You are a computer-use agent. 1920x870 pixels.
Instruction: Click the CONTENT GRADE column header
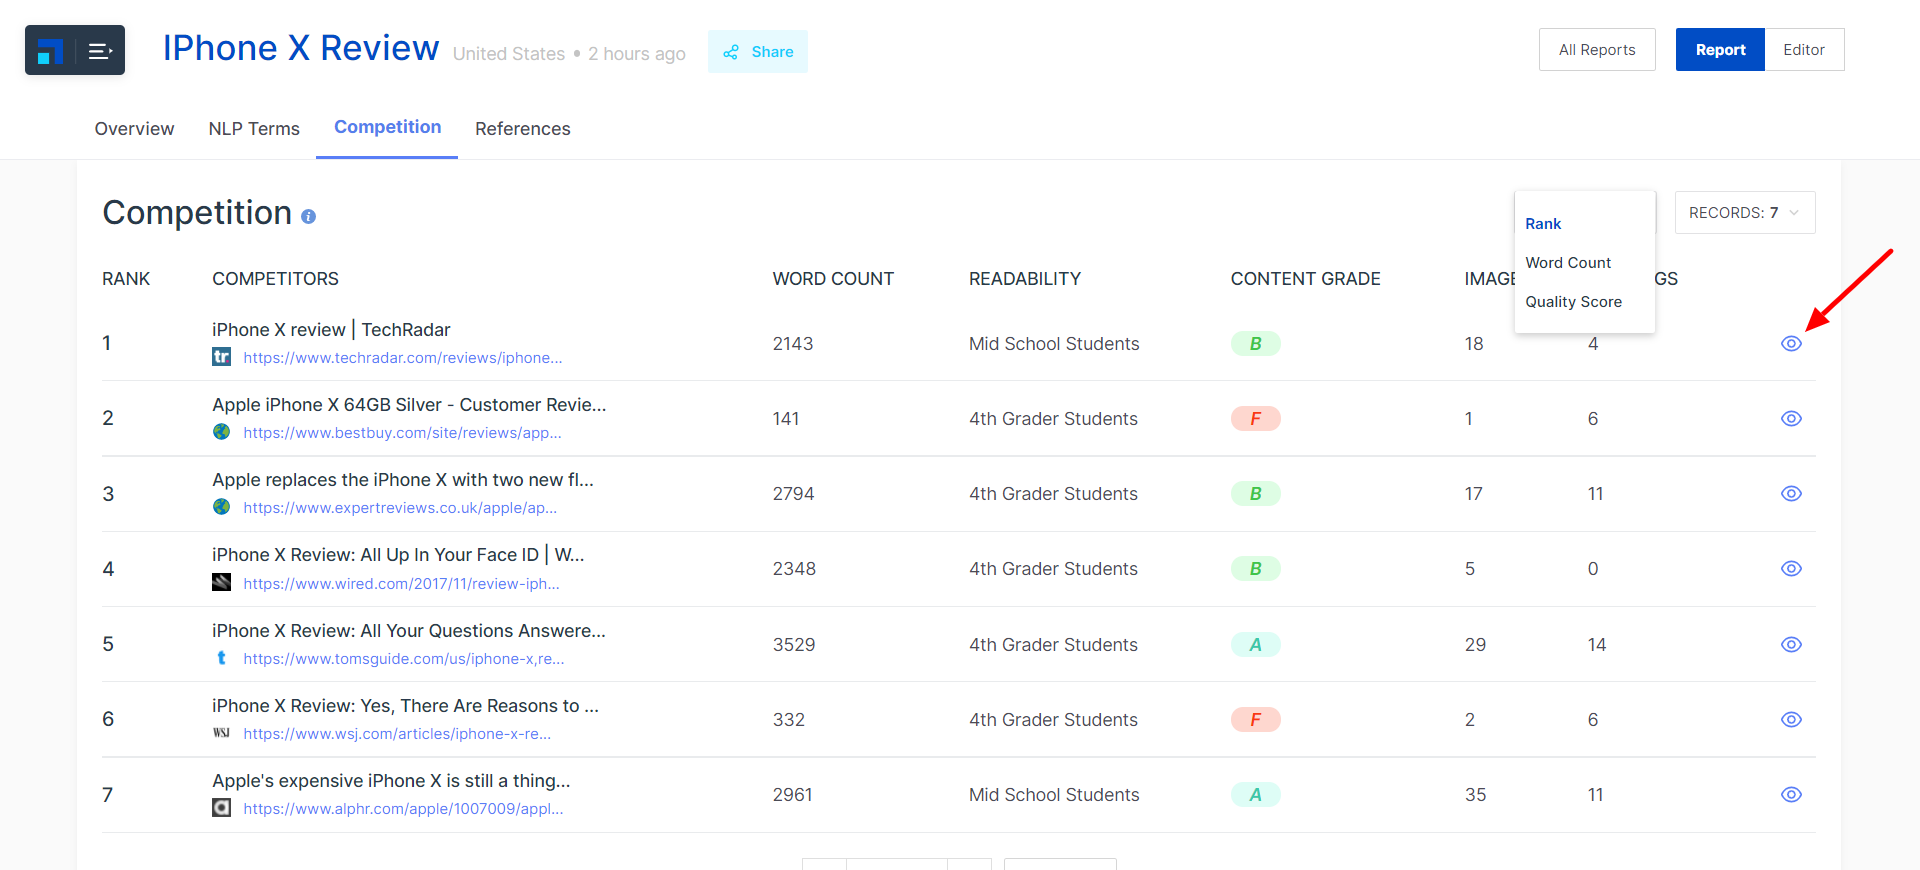click(1305, 279)
